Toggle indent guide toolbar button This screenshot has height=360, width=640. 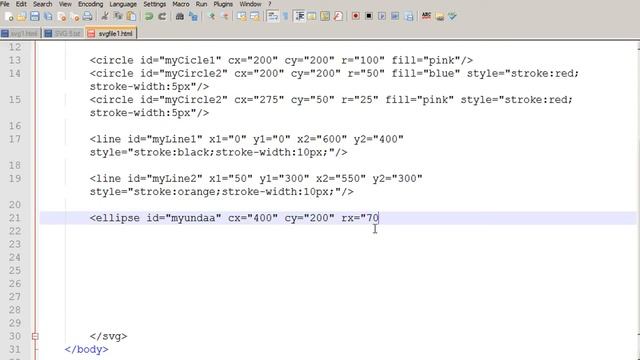click(x=299, y=16)
